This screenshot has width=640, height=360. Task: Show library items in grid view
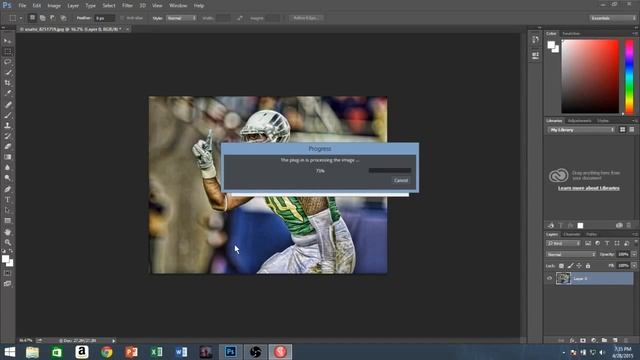(x=622, y=130)
